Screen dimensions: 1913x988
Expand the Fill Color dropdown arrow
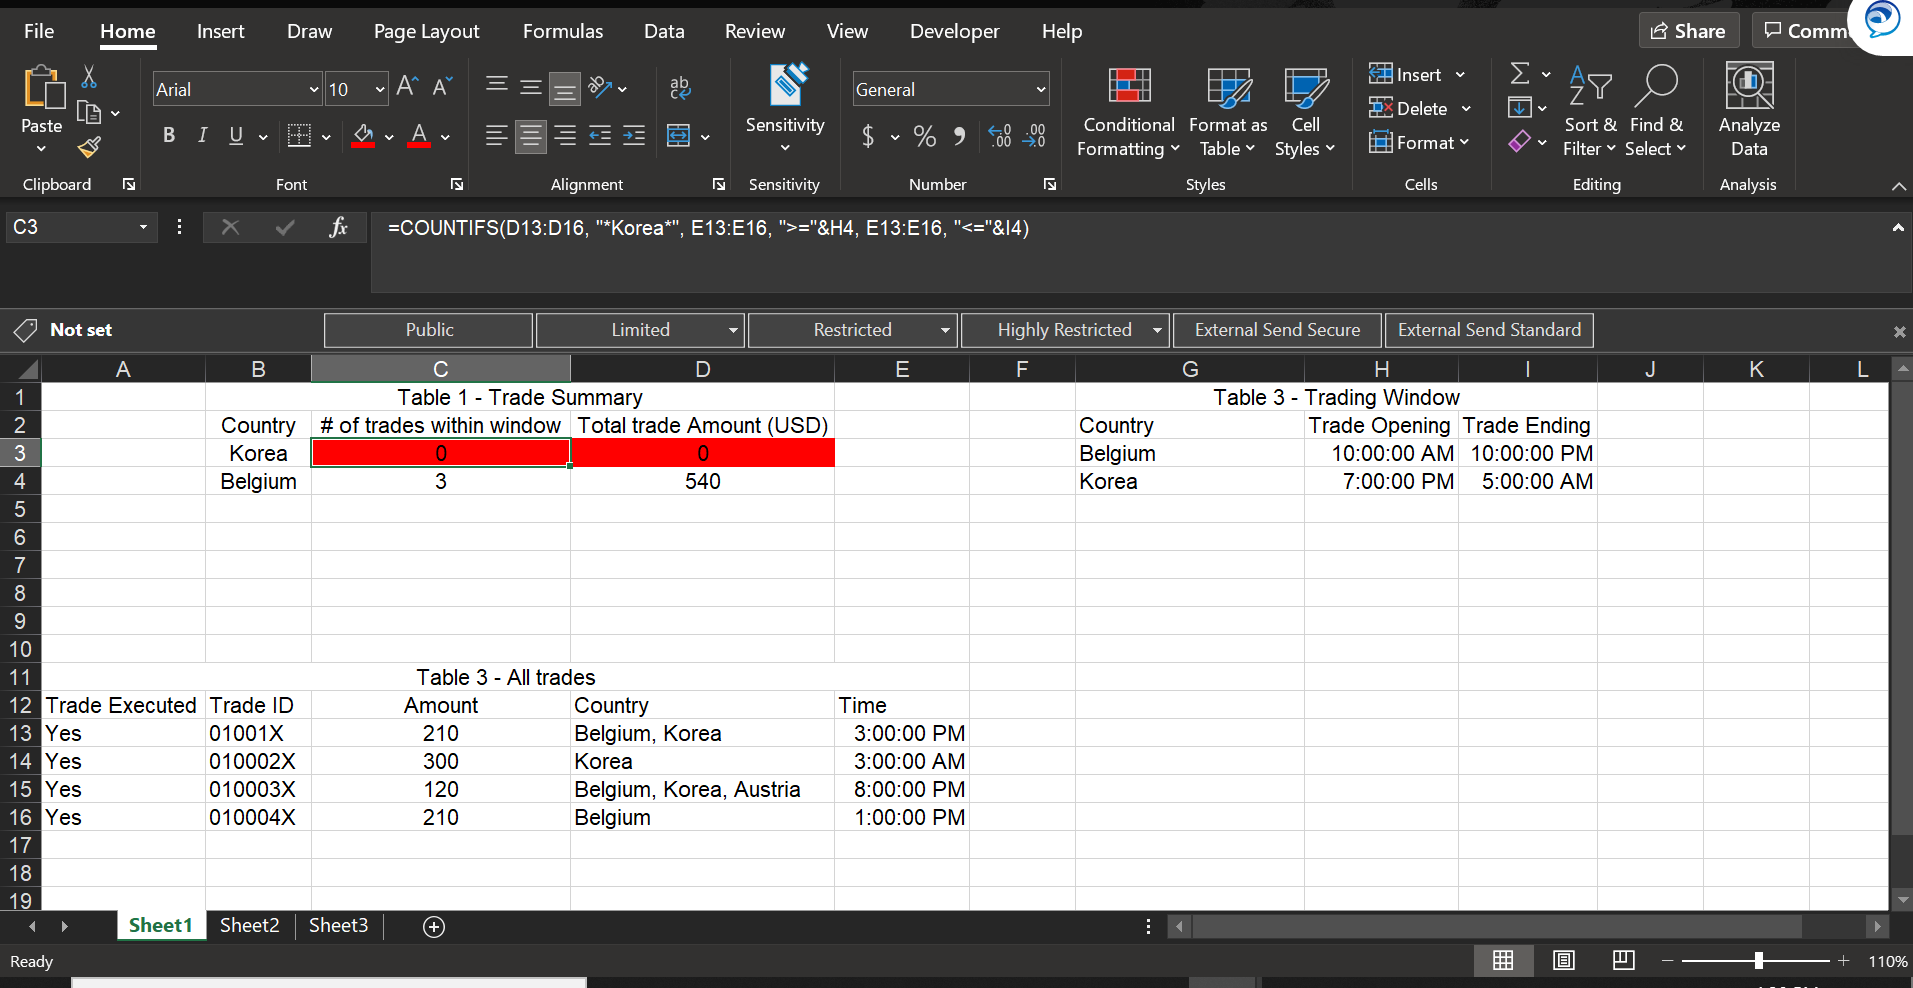[x=389, y=137]
